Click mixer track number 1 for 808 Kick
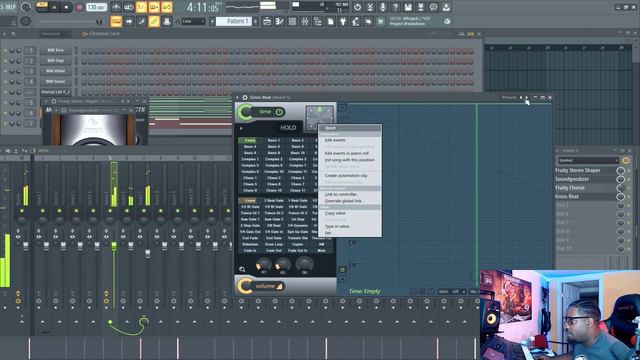 click(x=30, y=50)
